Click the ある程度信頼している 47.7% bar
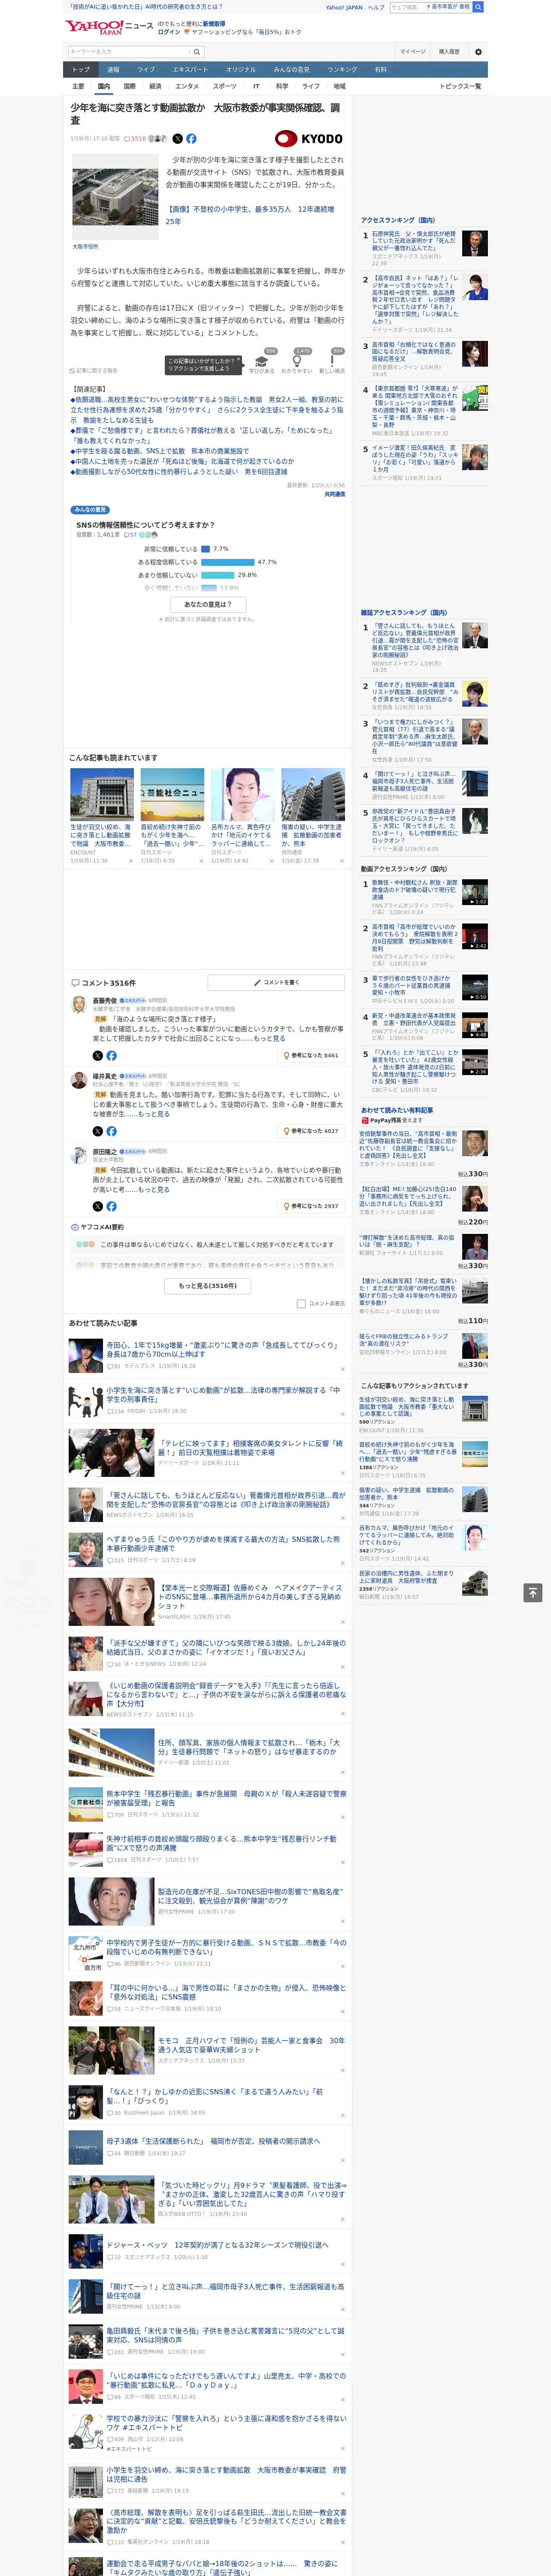The height and width of the screenshot is (2576, 551). pos(228,562)
